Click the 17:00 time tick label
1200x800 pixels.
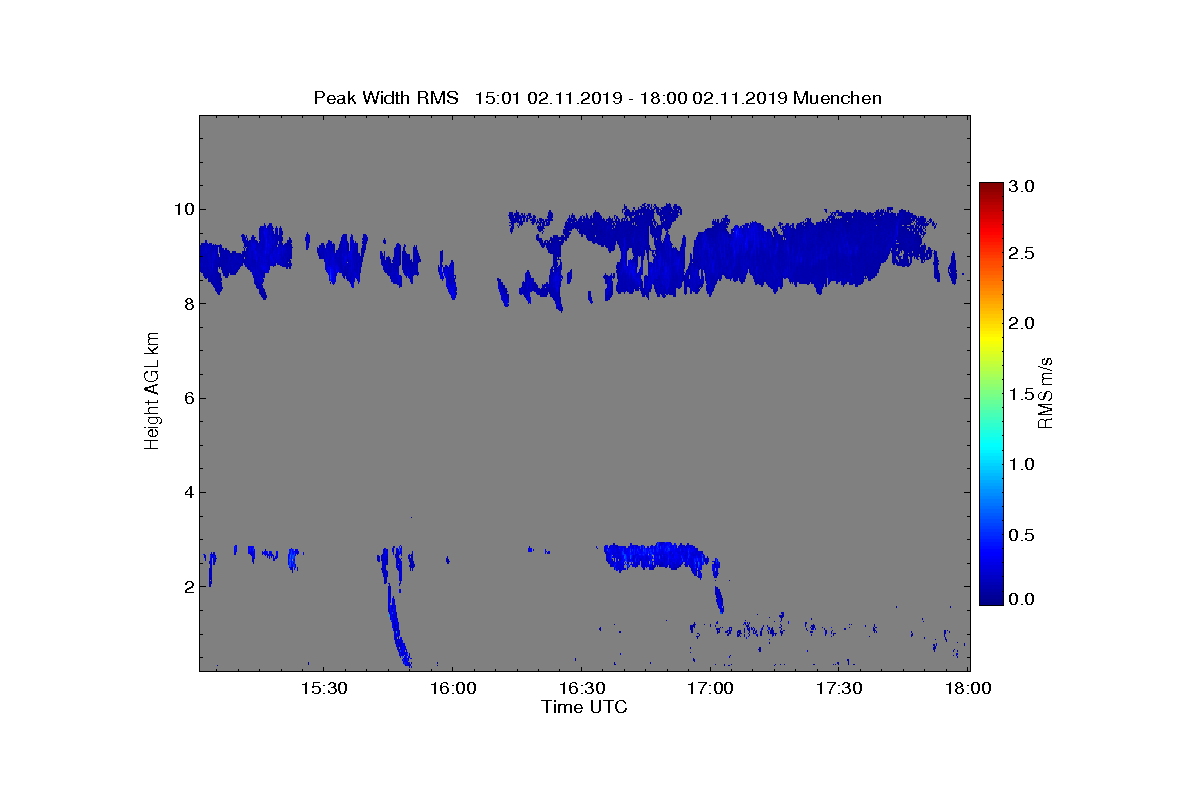coord(711,689)
